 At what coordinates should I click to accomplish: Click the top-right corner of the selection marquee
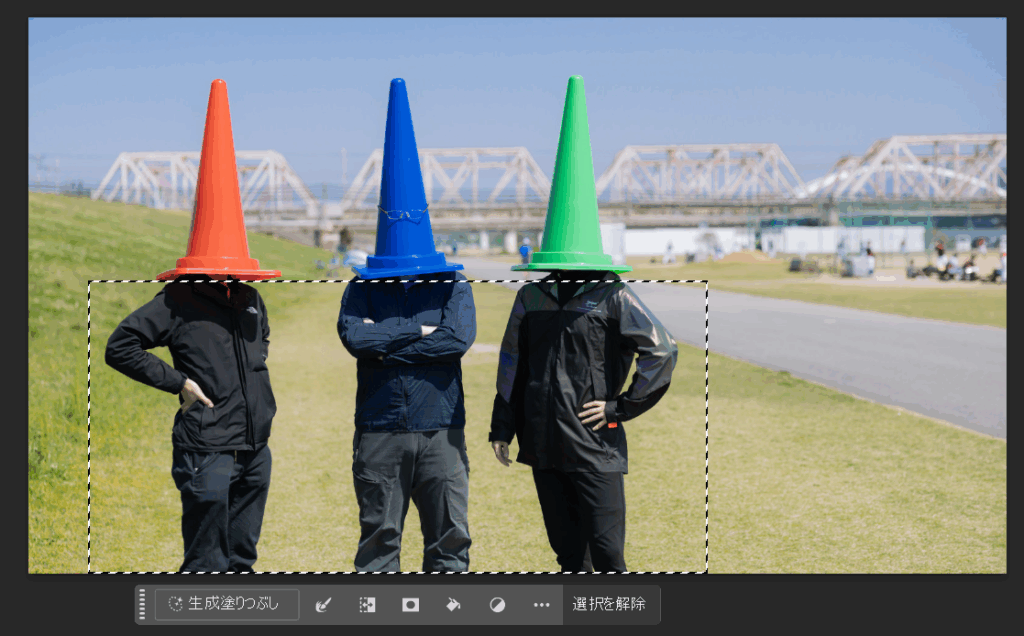click(707, 282)
